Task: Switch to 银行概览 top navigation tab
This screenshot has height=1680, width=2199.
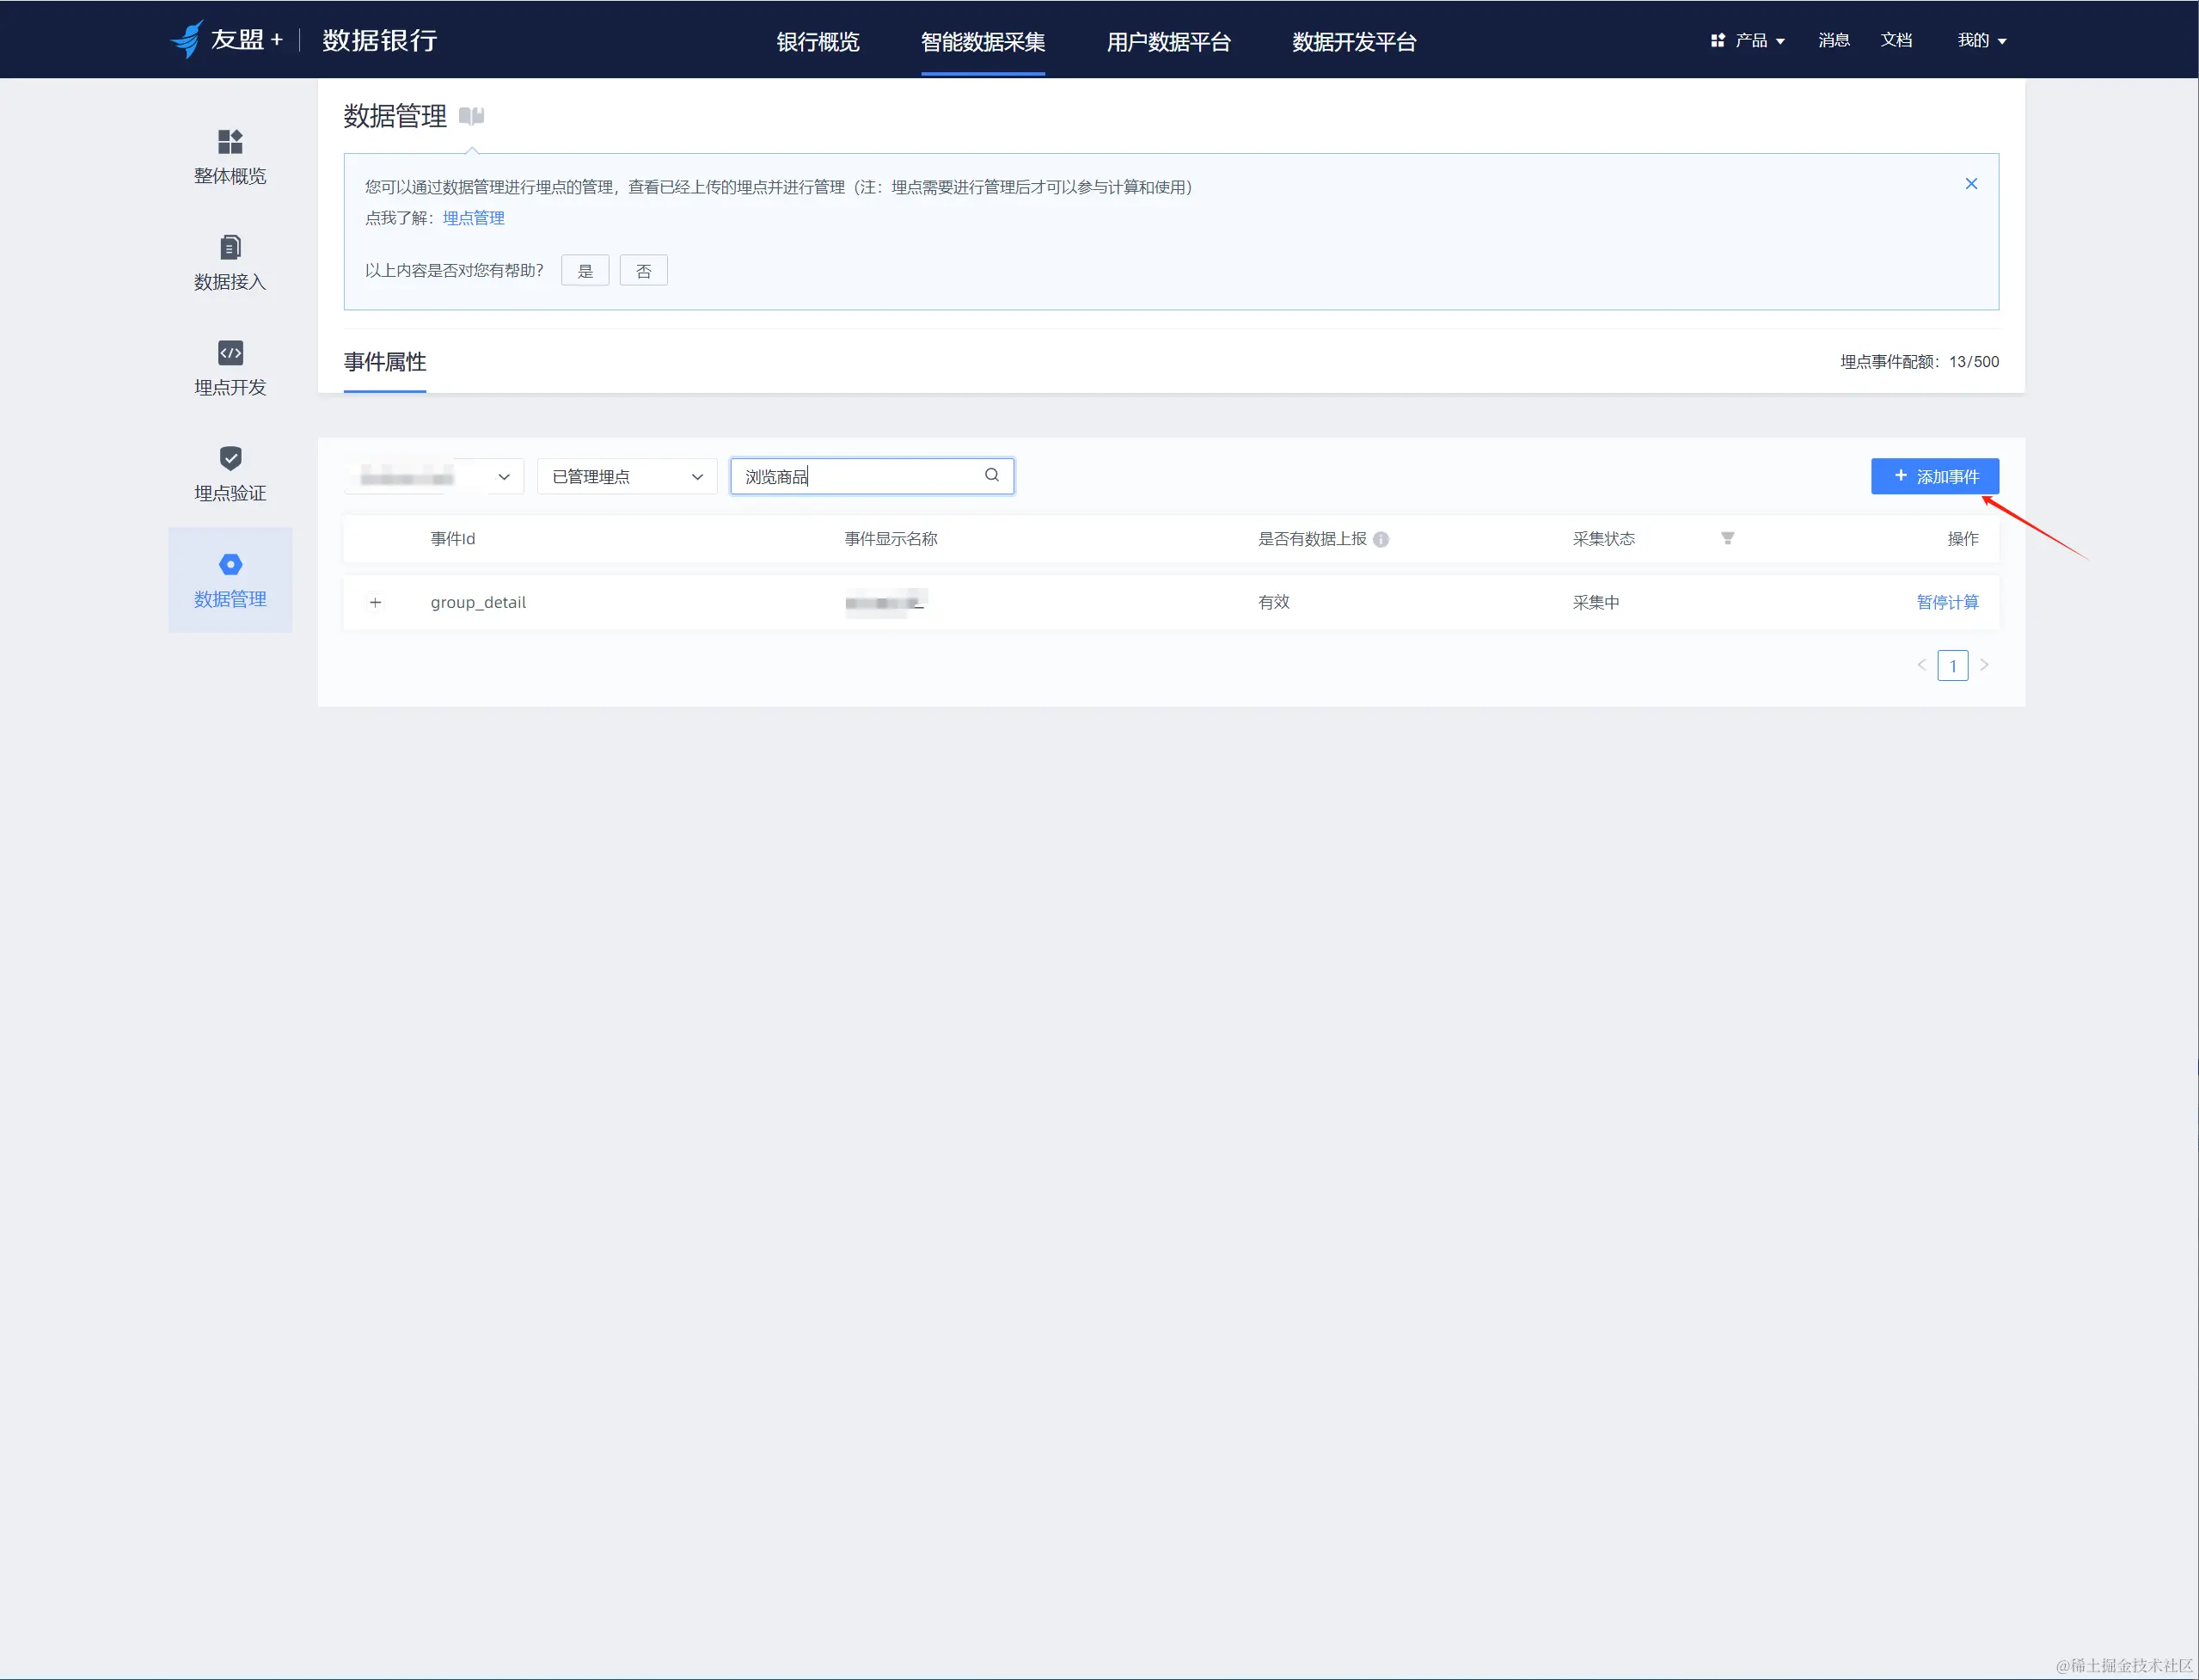Action: tap(818, 42)
